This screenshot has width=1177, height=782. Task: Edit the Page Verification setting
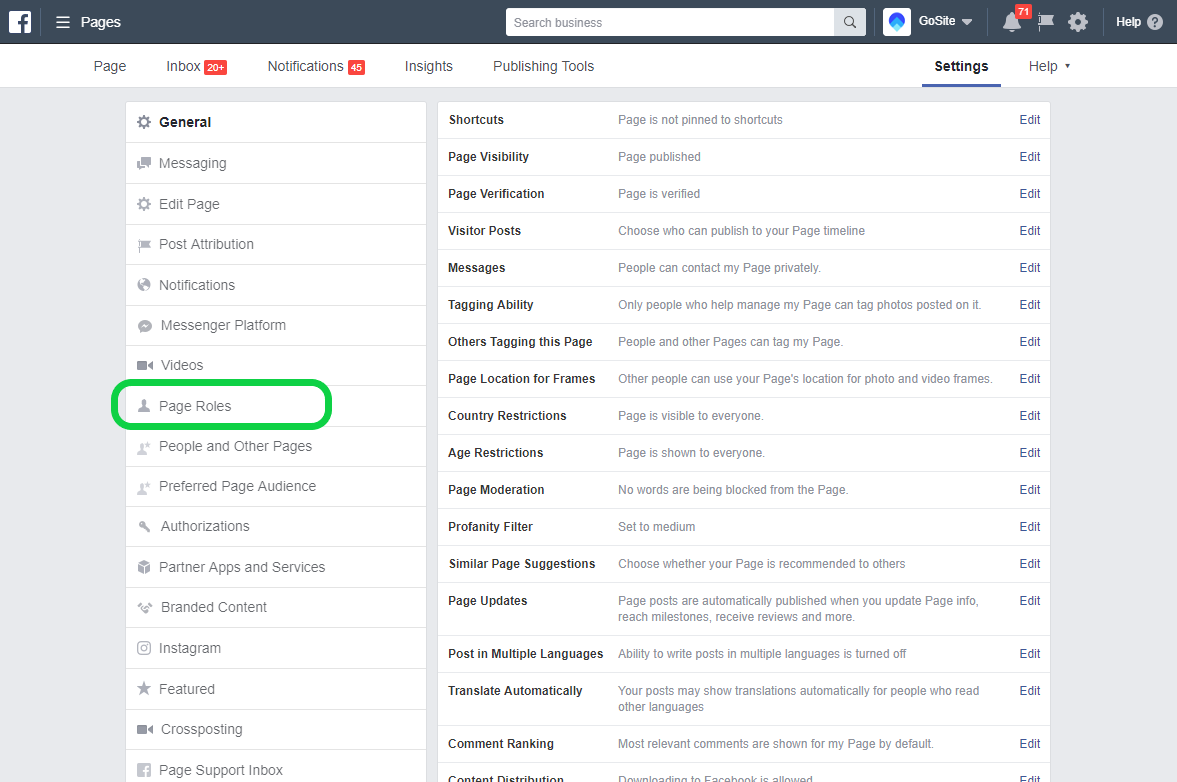[x=1029, y=194]
